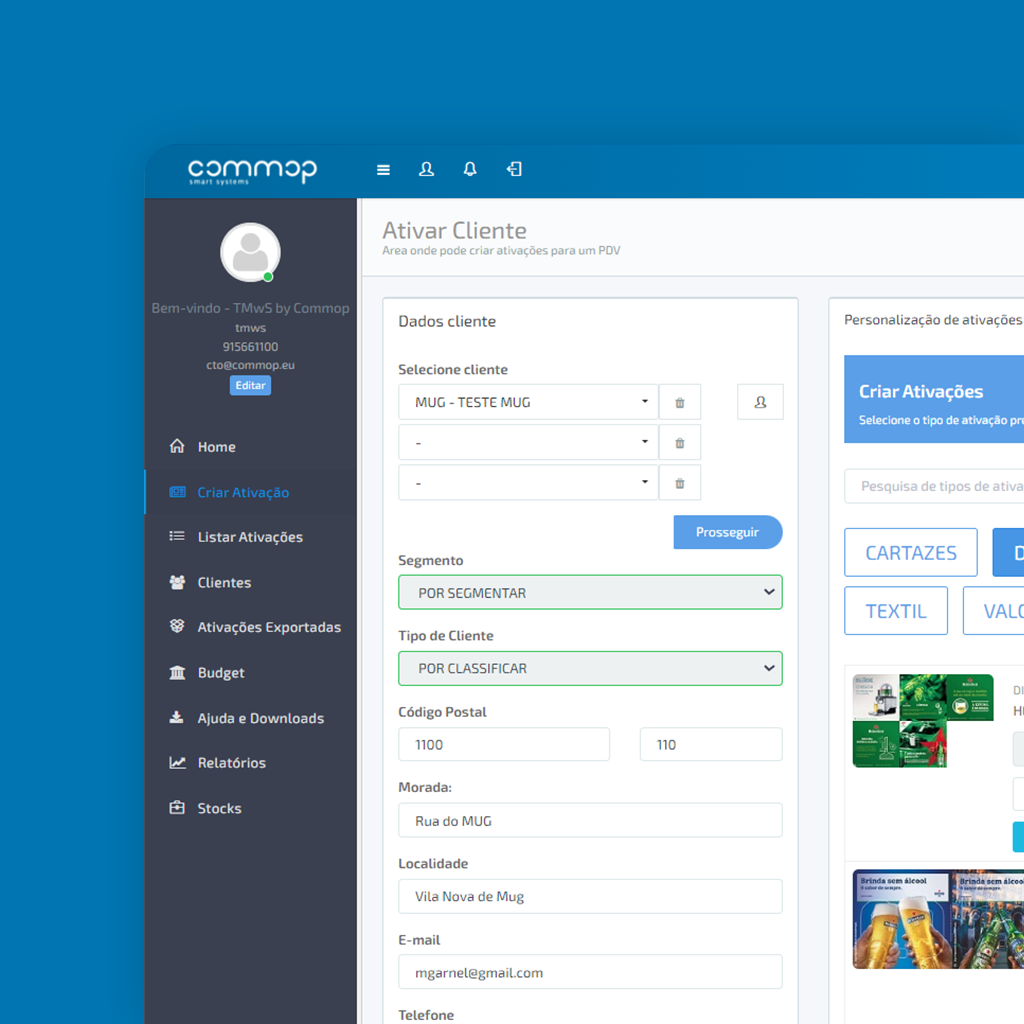The width and height of the screenshot is (1024, 1024).
Task: Select the CARTAZES activation type
Action: click(x=910, y=552)
